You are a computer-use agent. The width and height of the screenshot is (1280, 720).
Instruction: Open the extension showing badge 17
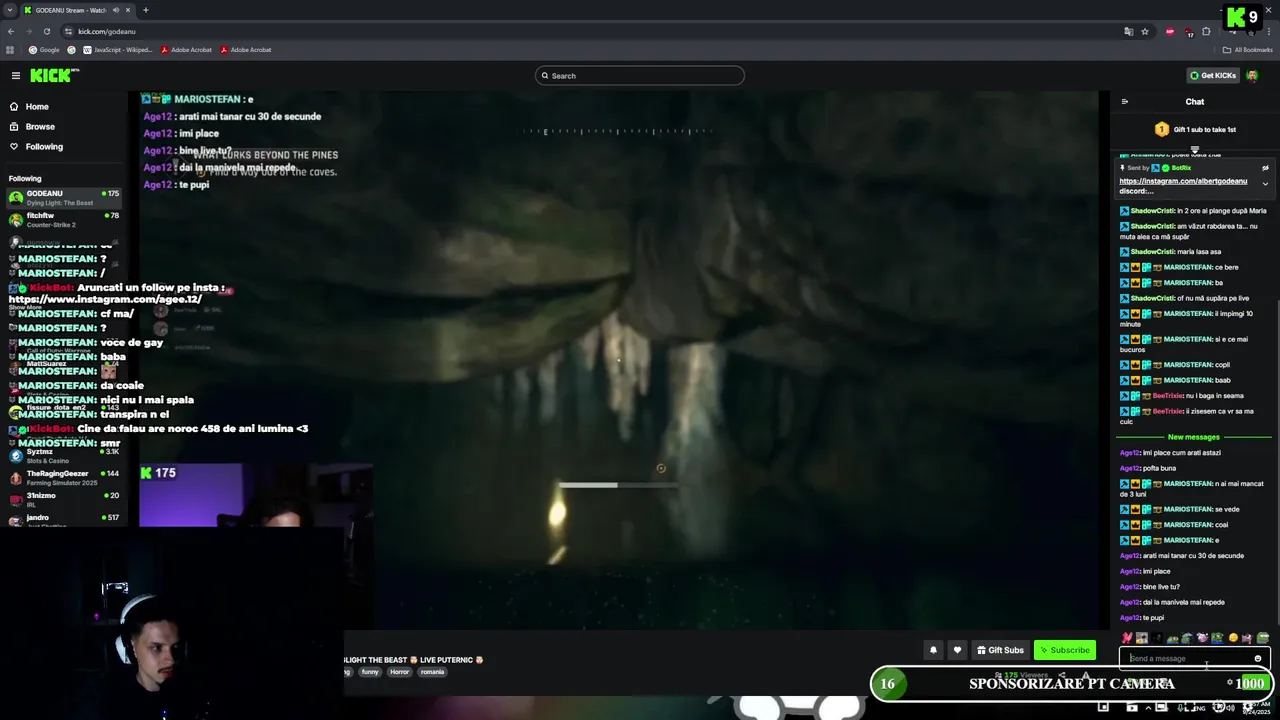click(x=1189, y=31)
